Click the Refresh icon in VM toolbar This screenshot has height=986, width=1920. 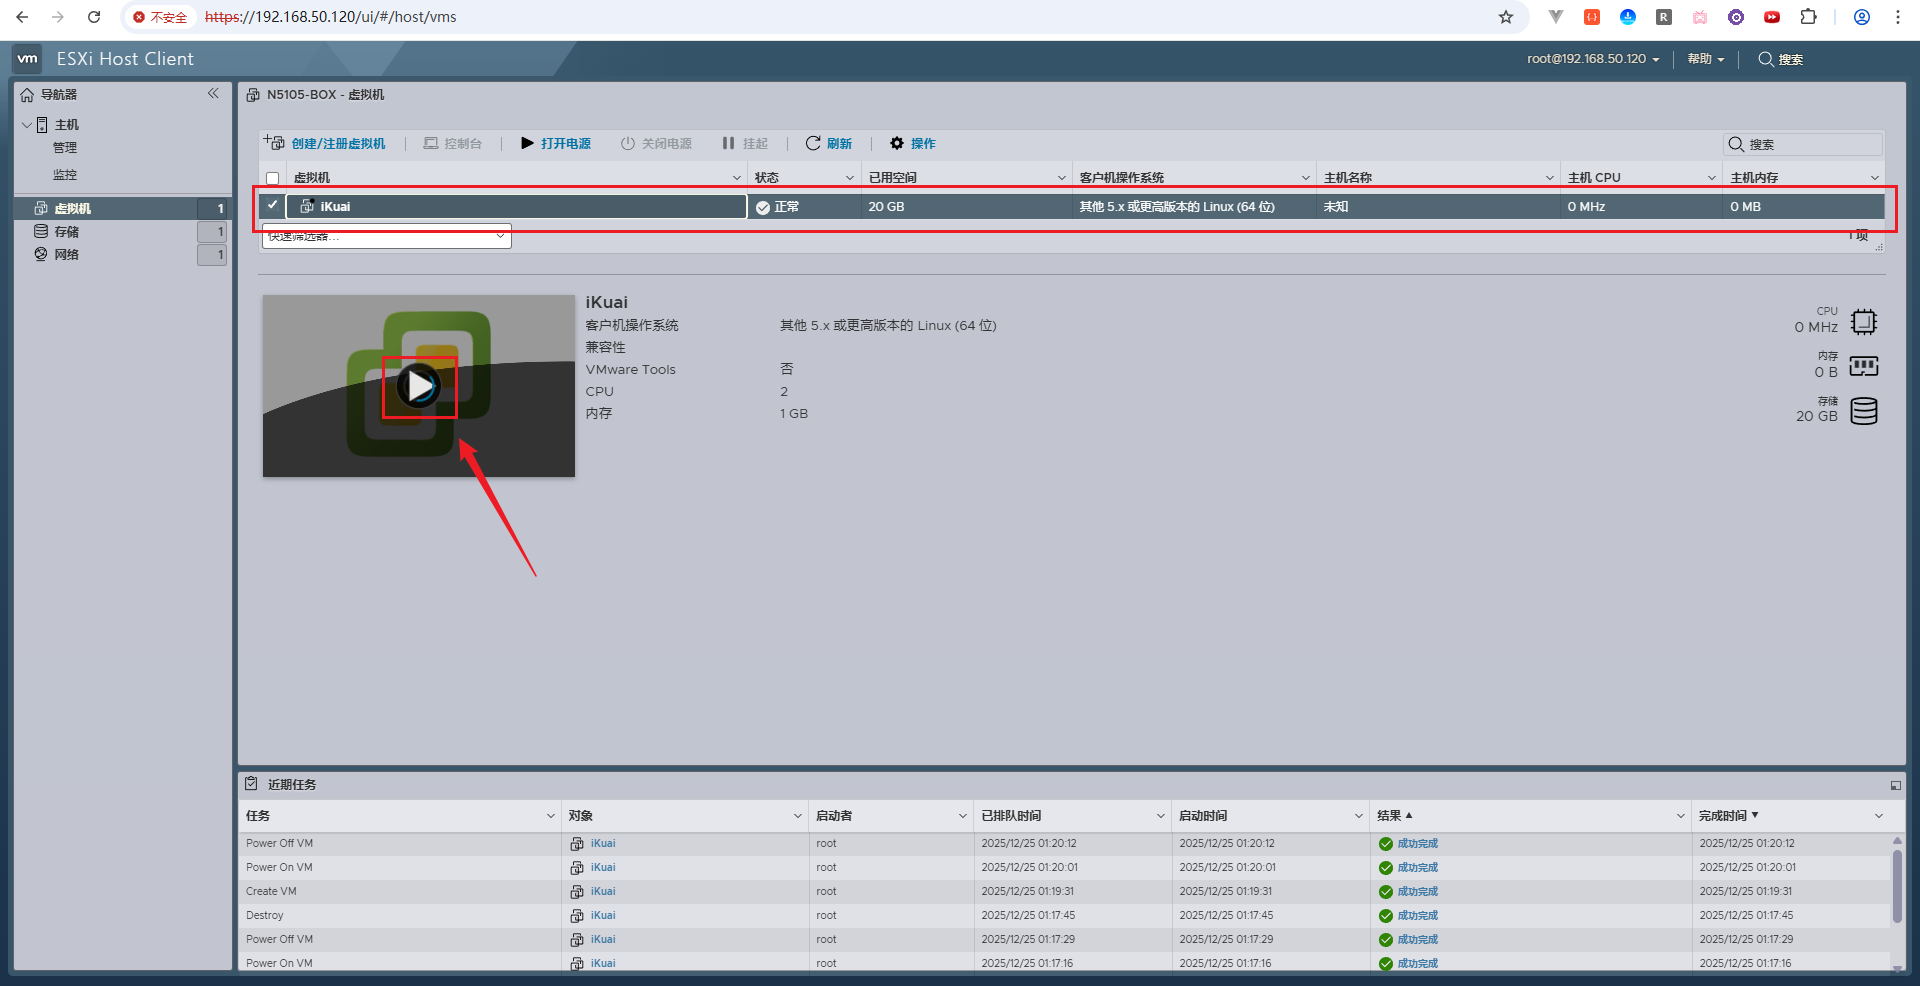point(813,143)
